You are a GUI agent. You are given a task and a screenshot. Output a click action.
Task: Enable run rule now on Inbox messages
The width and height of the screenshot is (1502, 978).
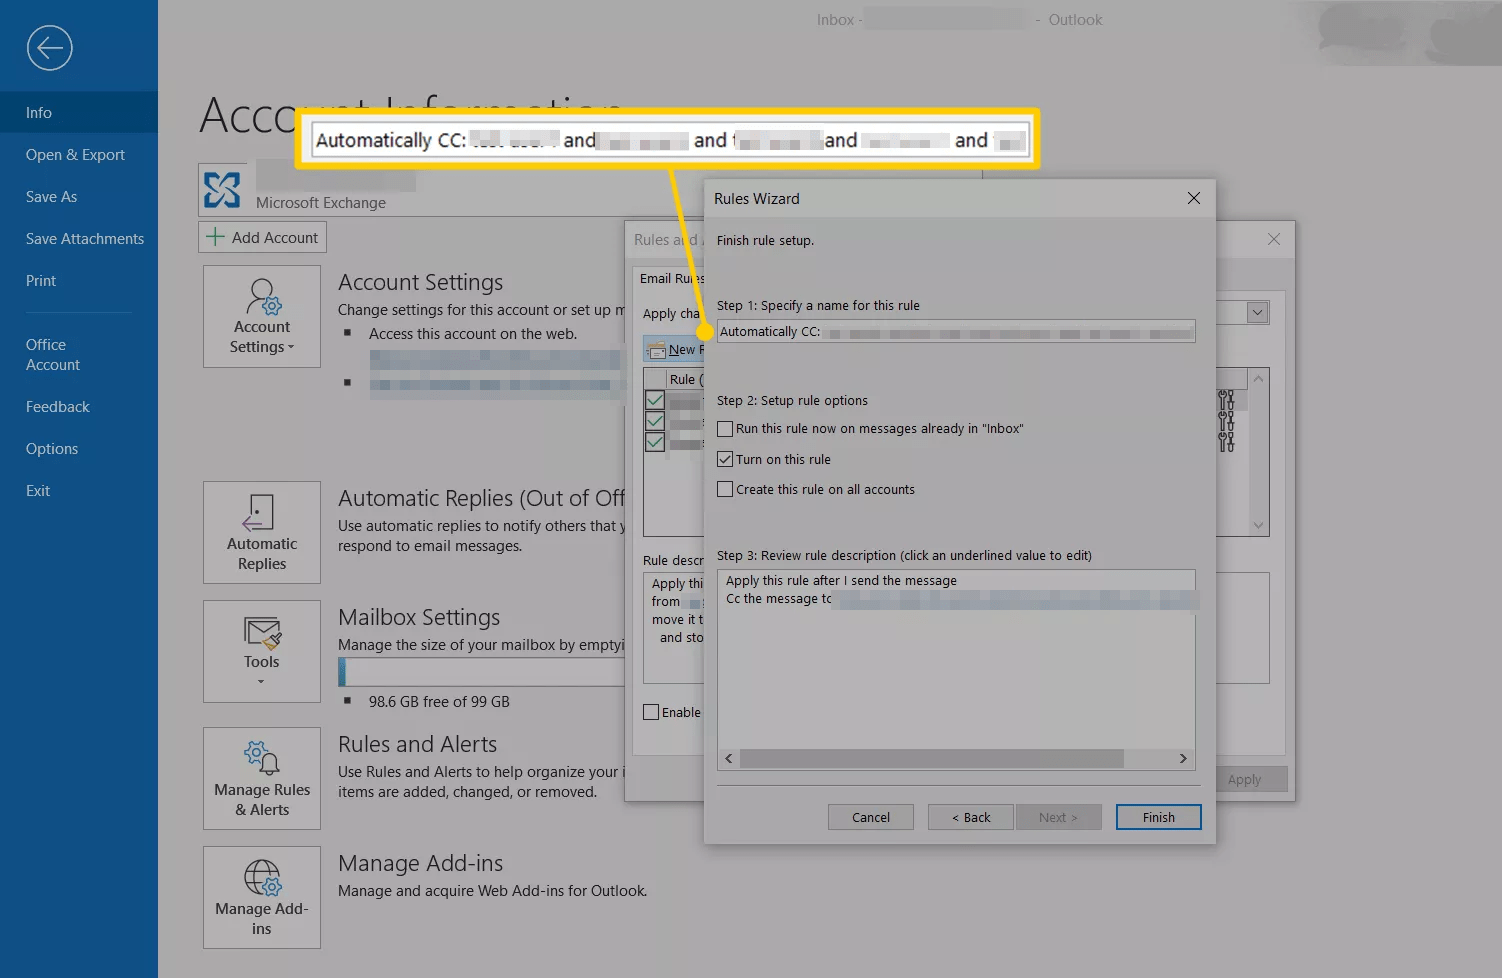click(x=725, y=429)
